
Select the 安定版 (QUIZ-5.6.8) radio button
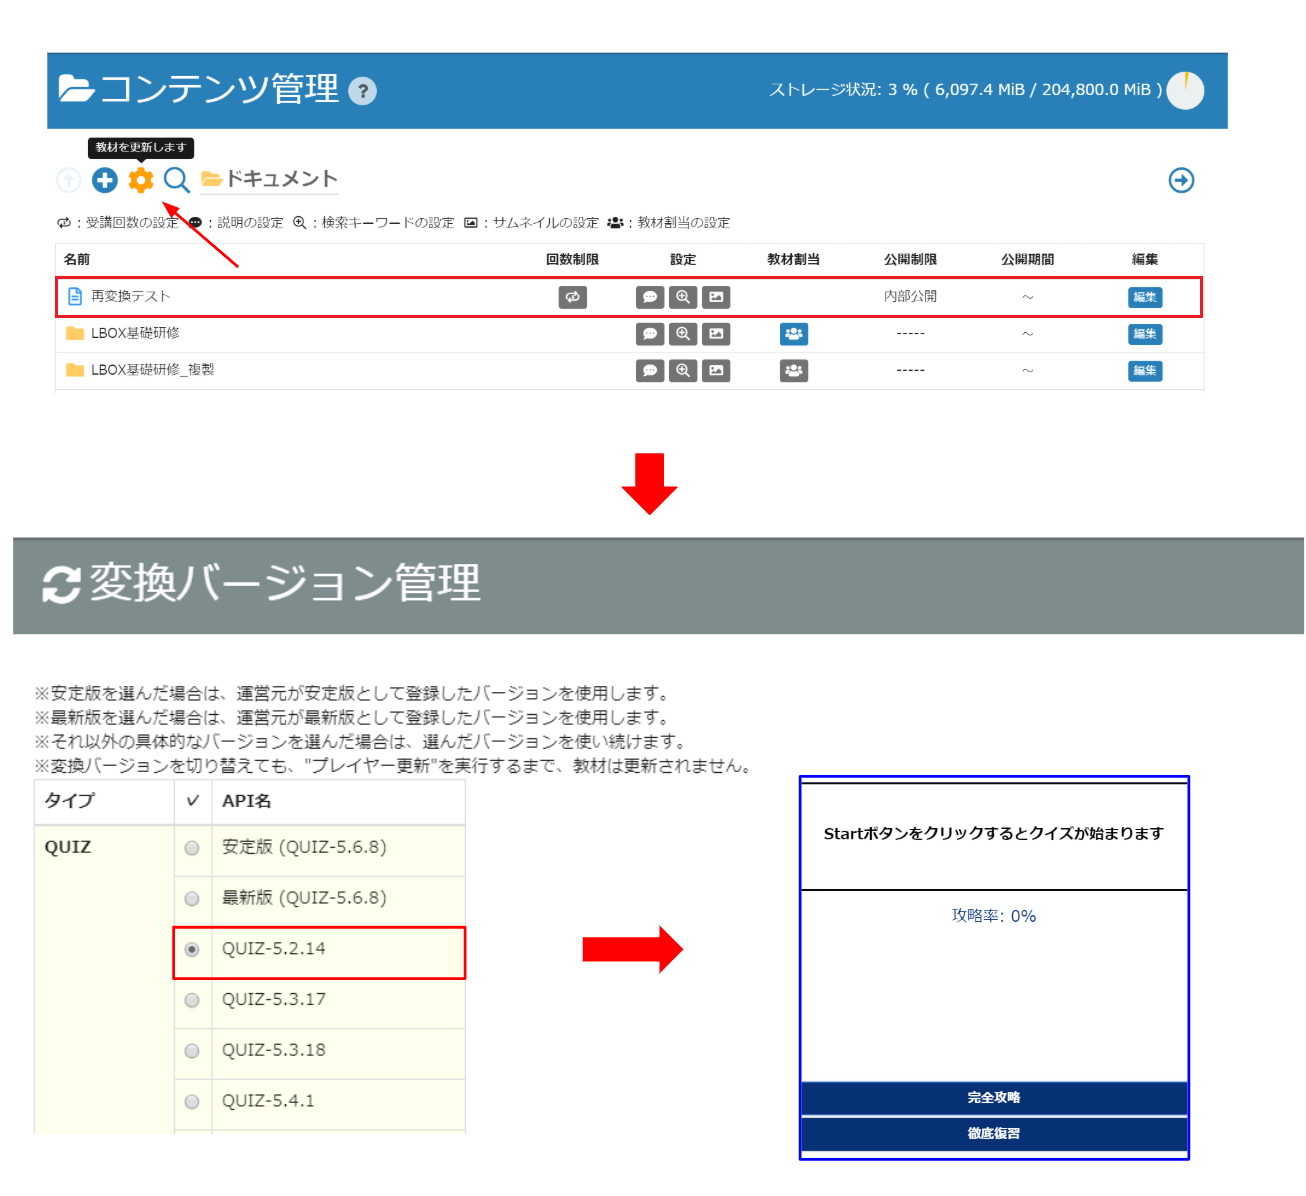pyautogui.click(x=192, y=848)
